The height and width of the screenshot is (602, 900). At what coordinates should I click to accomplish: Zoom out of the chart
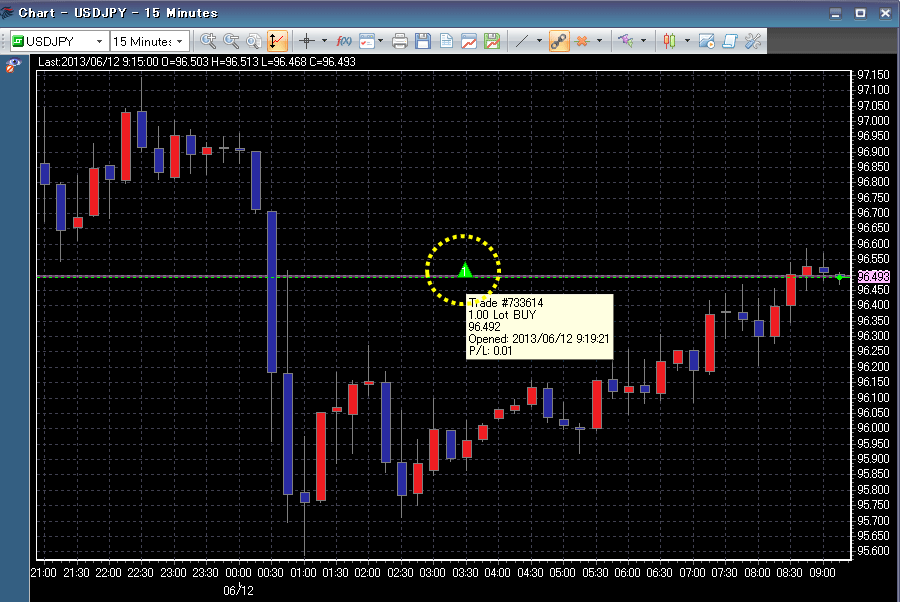pyautogui.click(x=231, y=41)
